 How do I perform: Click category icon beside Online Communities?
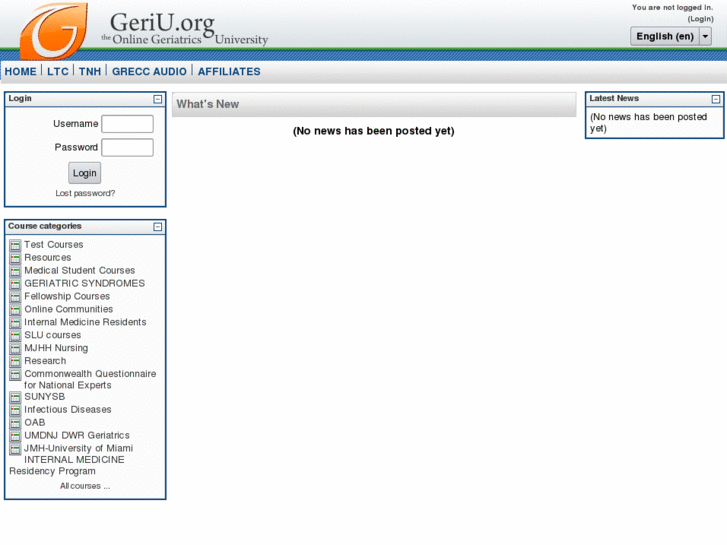[x=15, y=310]
